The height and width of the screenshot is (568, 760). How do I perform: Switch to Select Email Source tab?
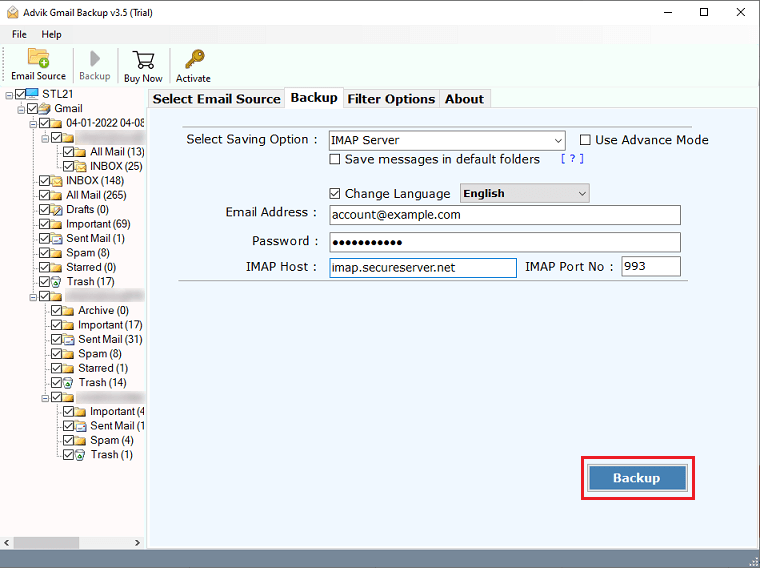pos(217,99)
